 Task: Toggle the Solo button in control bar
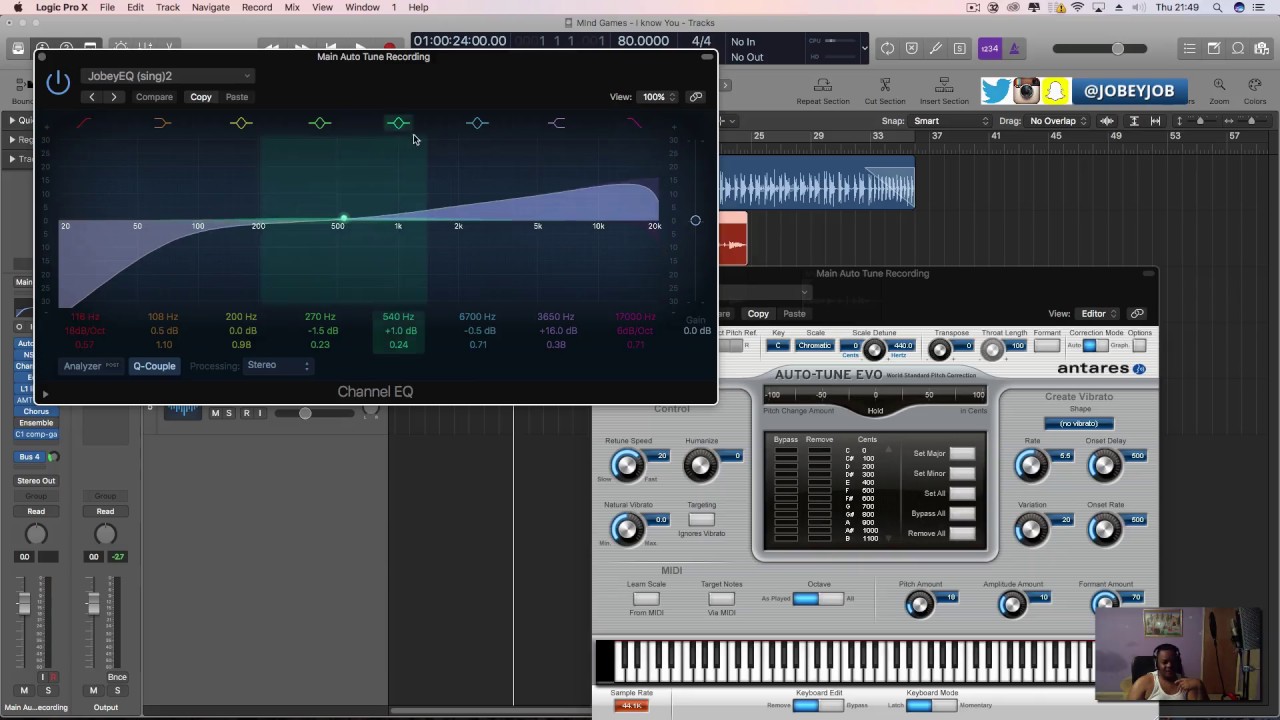(x=960, y=49)
